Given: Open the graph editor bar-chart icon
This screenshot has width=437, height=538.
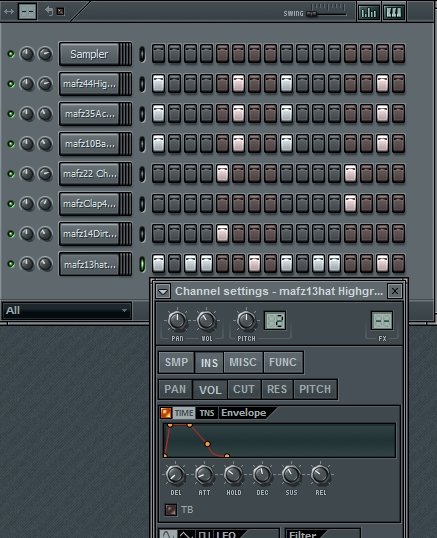Looking at the screenshot, I should point(368,12).
